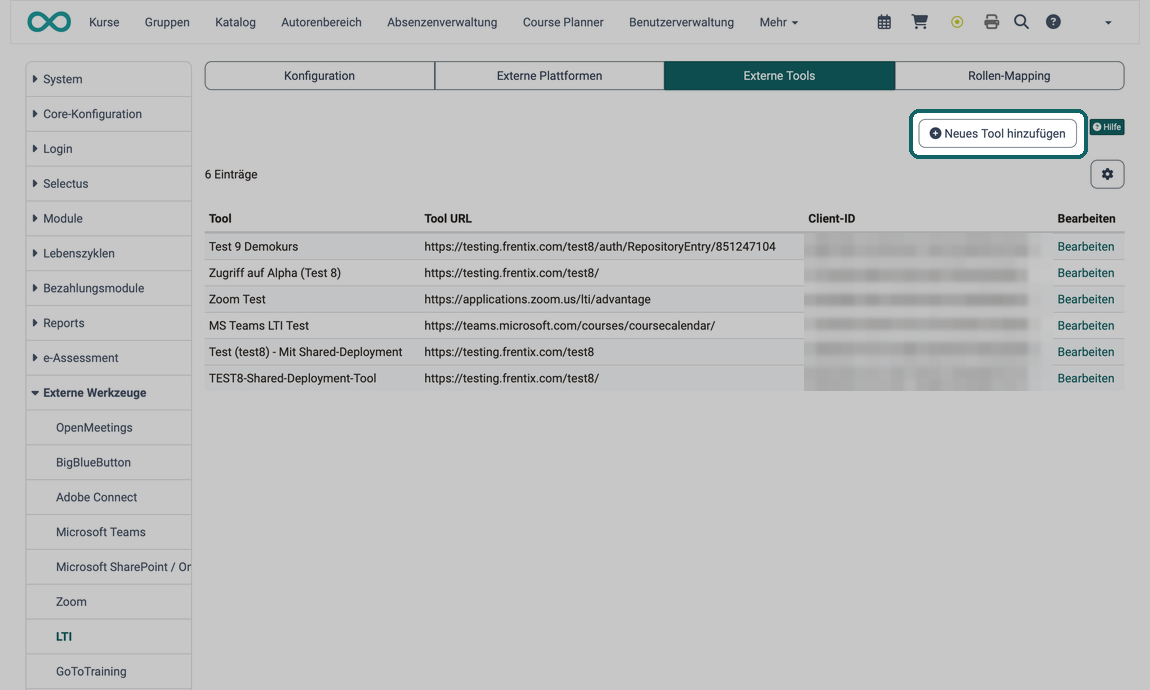
Task: Switch to the Rollen-Mapping tab
Action: coord(1009,76)
